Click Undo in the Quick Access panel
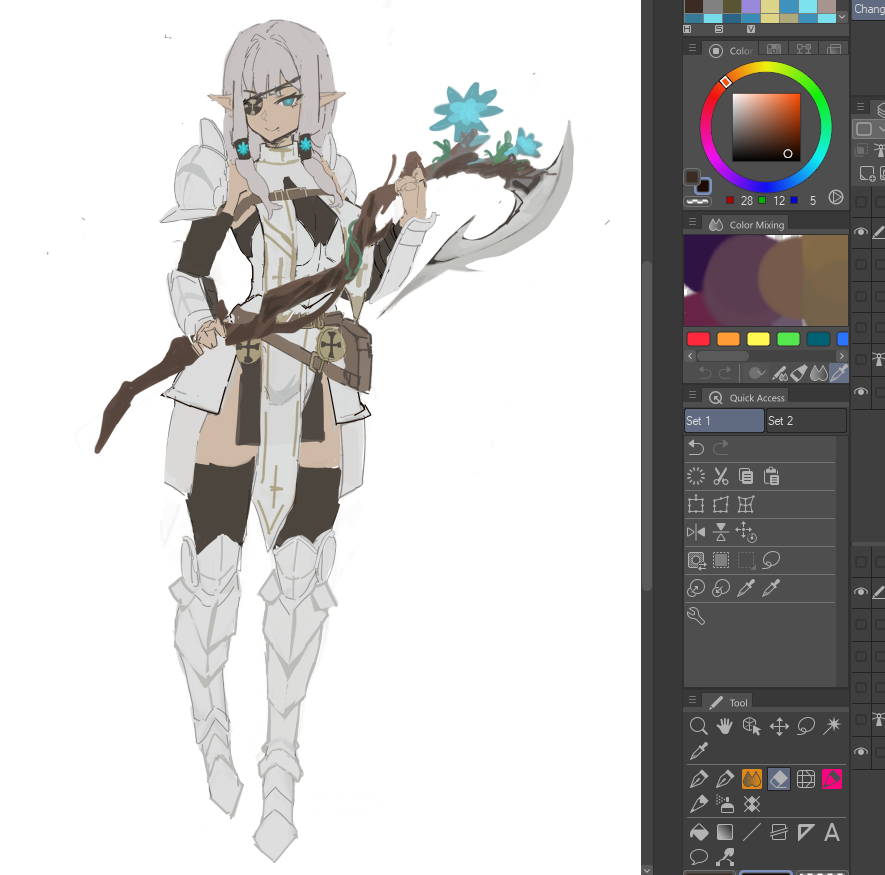Image resolution: width=885 pixels, height=875 pixels. tap(696, 448)
